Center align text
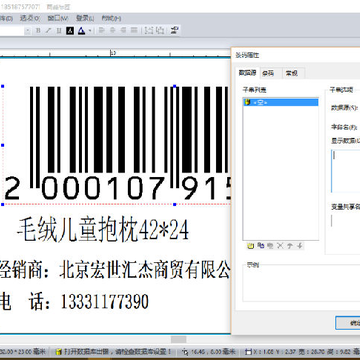The height and width of the screenshot is (360, 360). [x=112, y=31]
